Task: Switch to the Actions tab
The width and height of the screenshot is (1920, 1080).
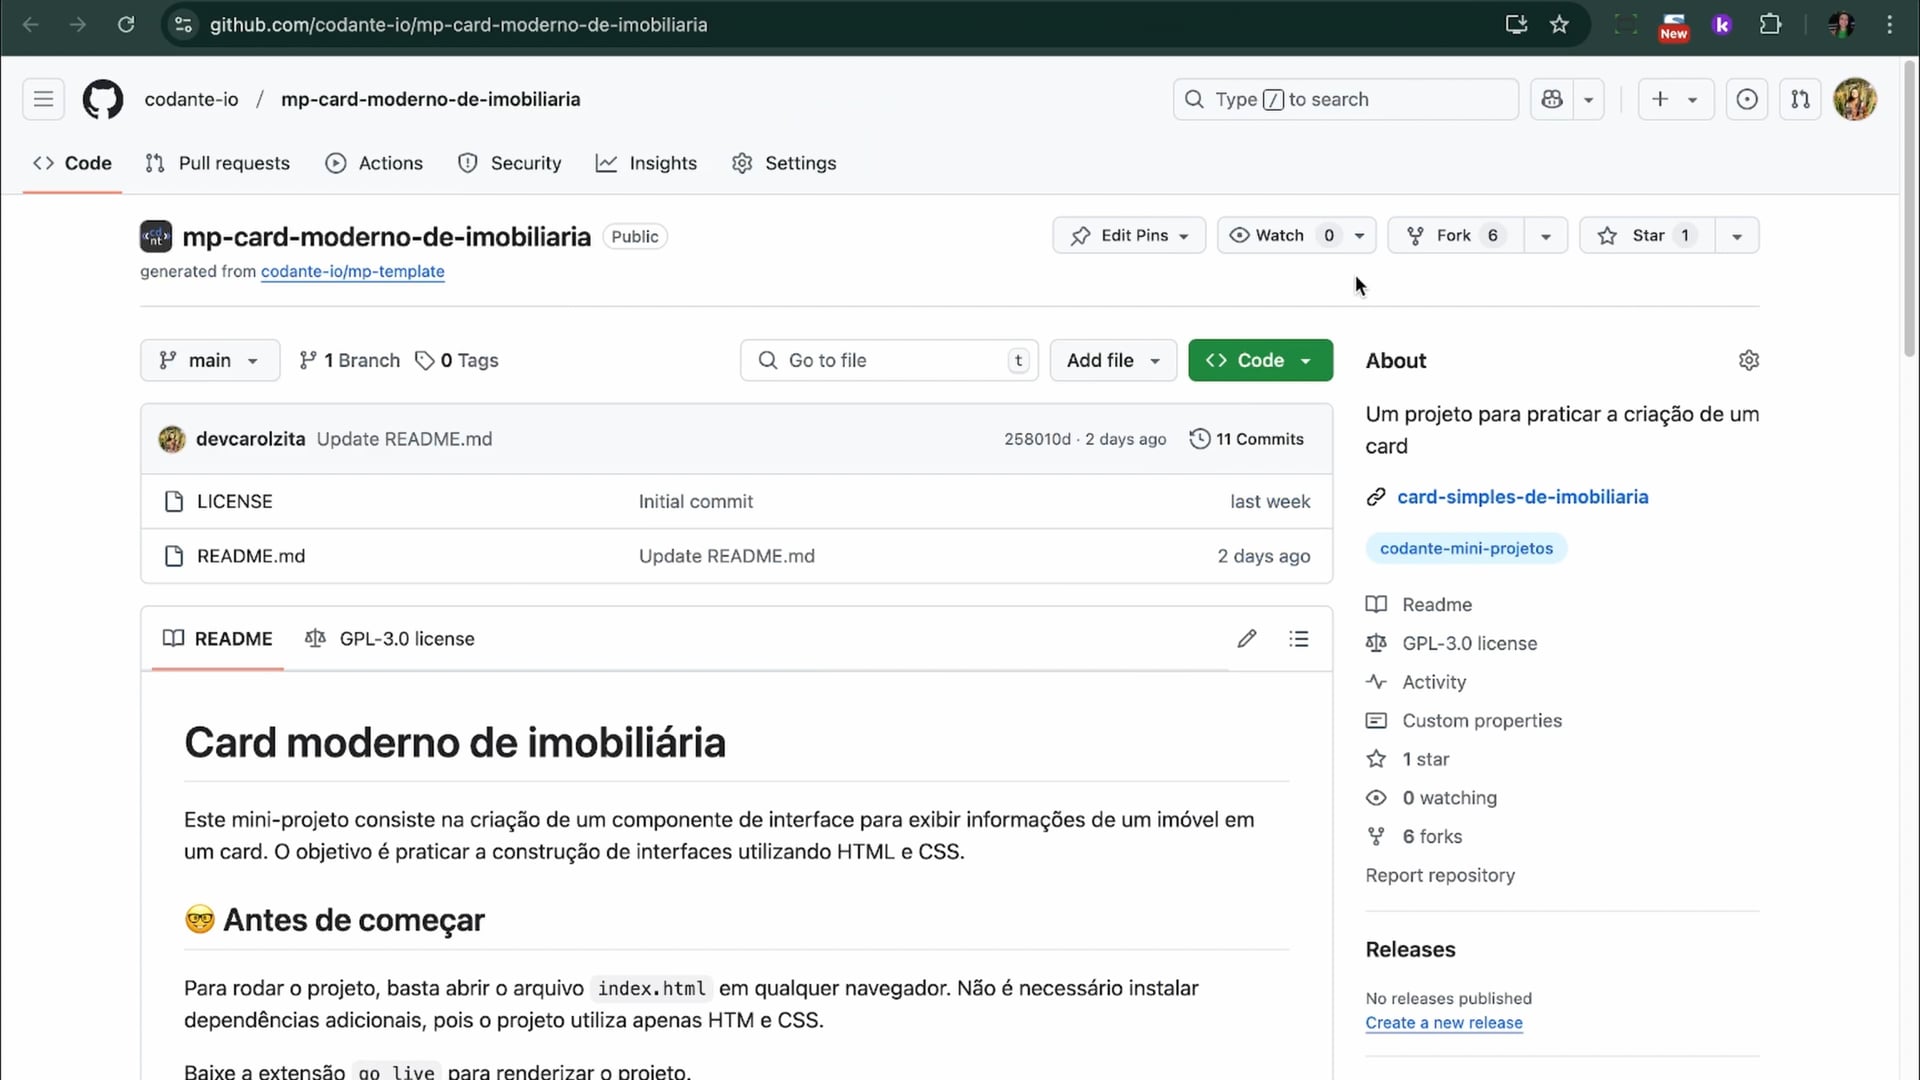Action: pos(375,163)
